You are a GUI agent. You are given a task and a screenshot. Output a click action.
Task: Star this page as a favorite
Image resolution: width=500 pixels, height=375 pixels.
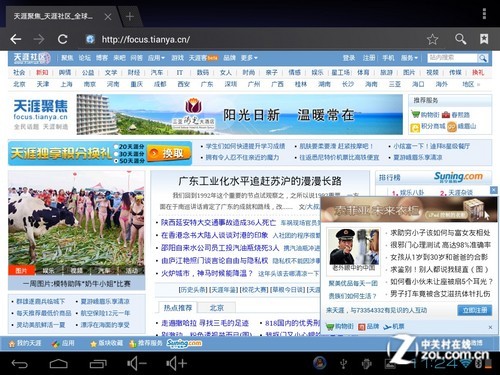[432, 39]
